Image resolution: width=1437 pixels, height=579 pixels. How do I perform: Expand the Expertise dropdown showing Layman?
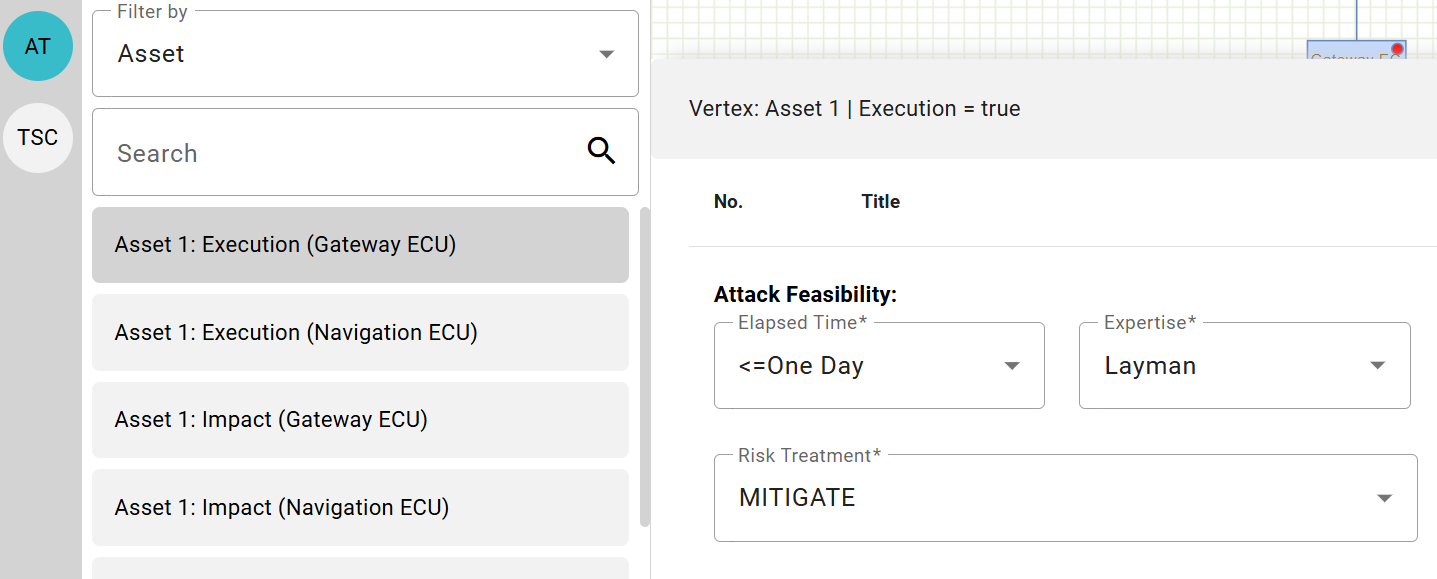point(1377,366)
